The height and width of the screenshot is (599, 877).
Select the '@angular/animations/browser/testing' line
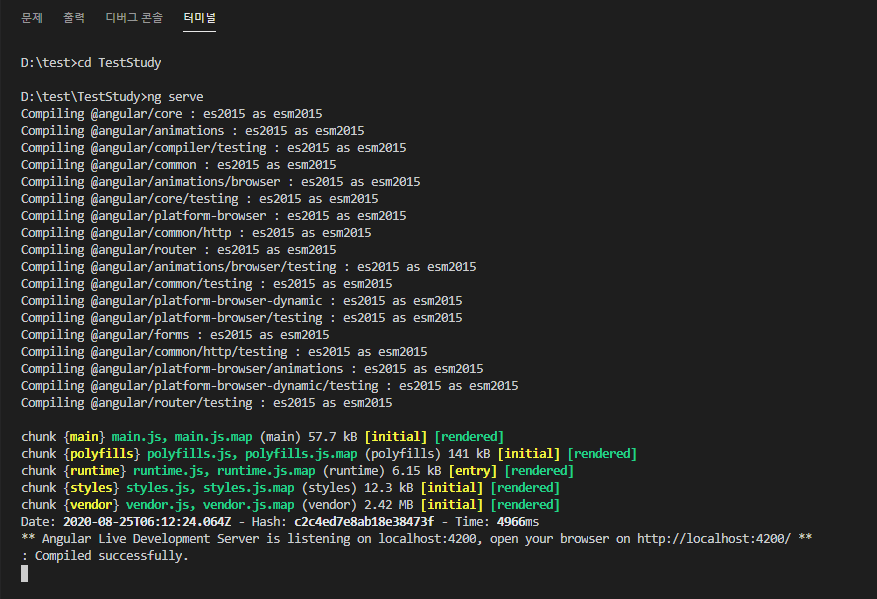coord(248,267)
